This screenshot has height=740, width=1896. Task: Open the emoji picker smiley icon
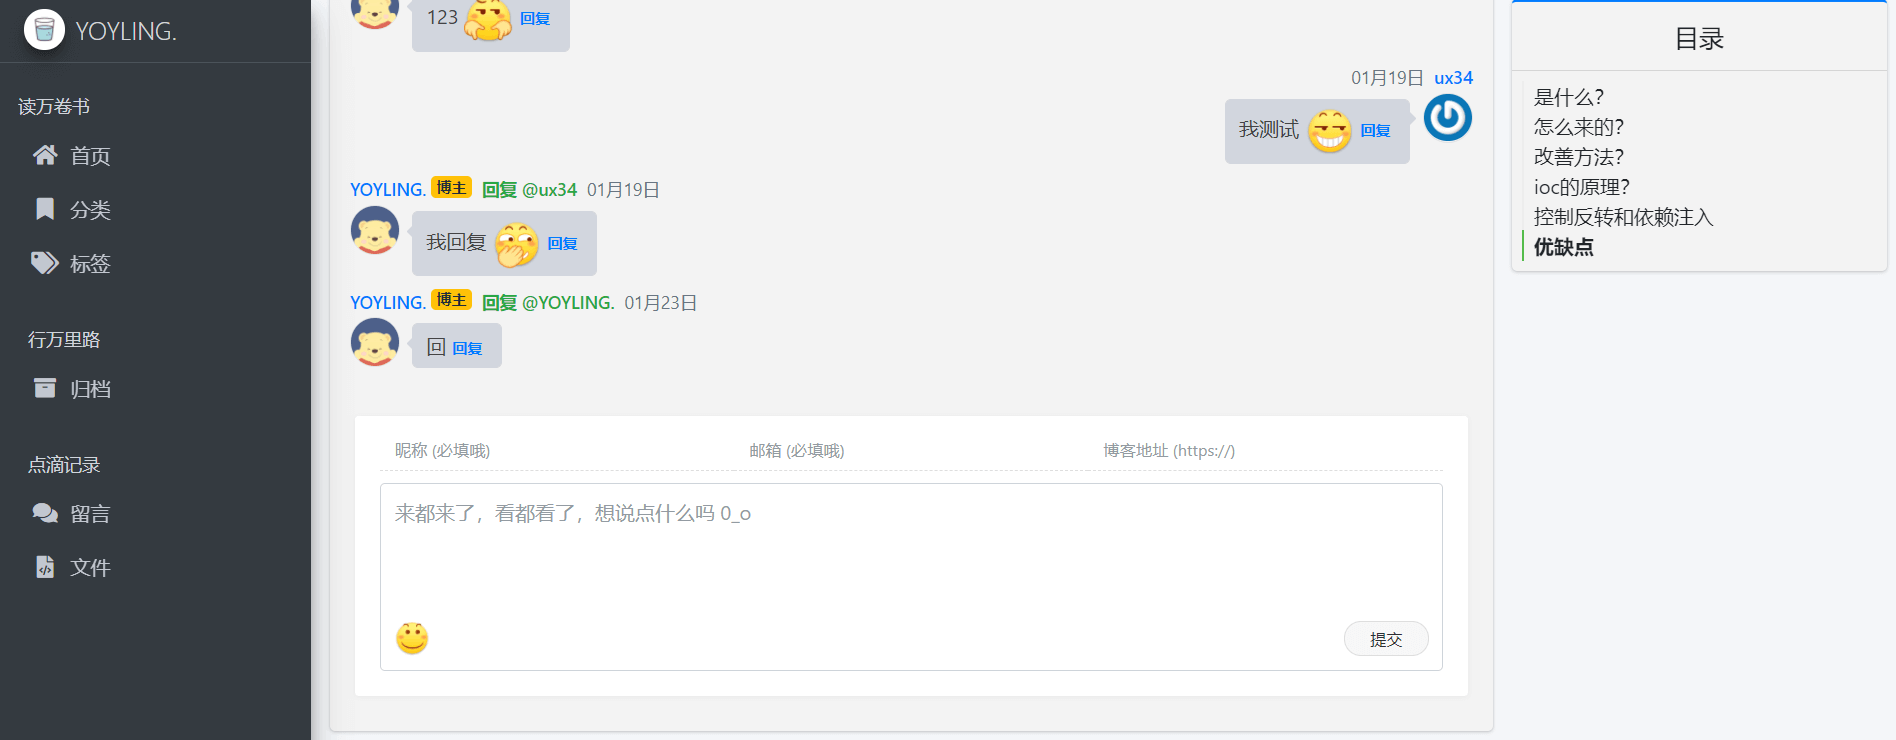[x=412, y=638]
